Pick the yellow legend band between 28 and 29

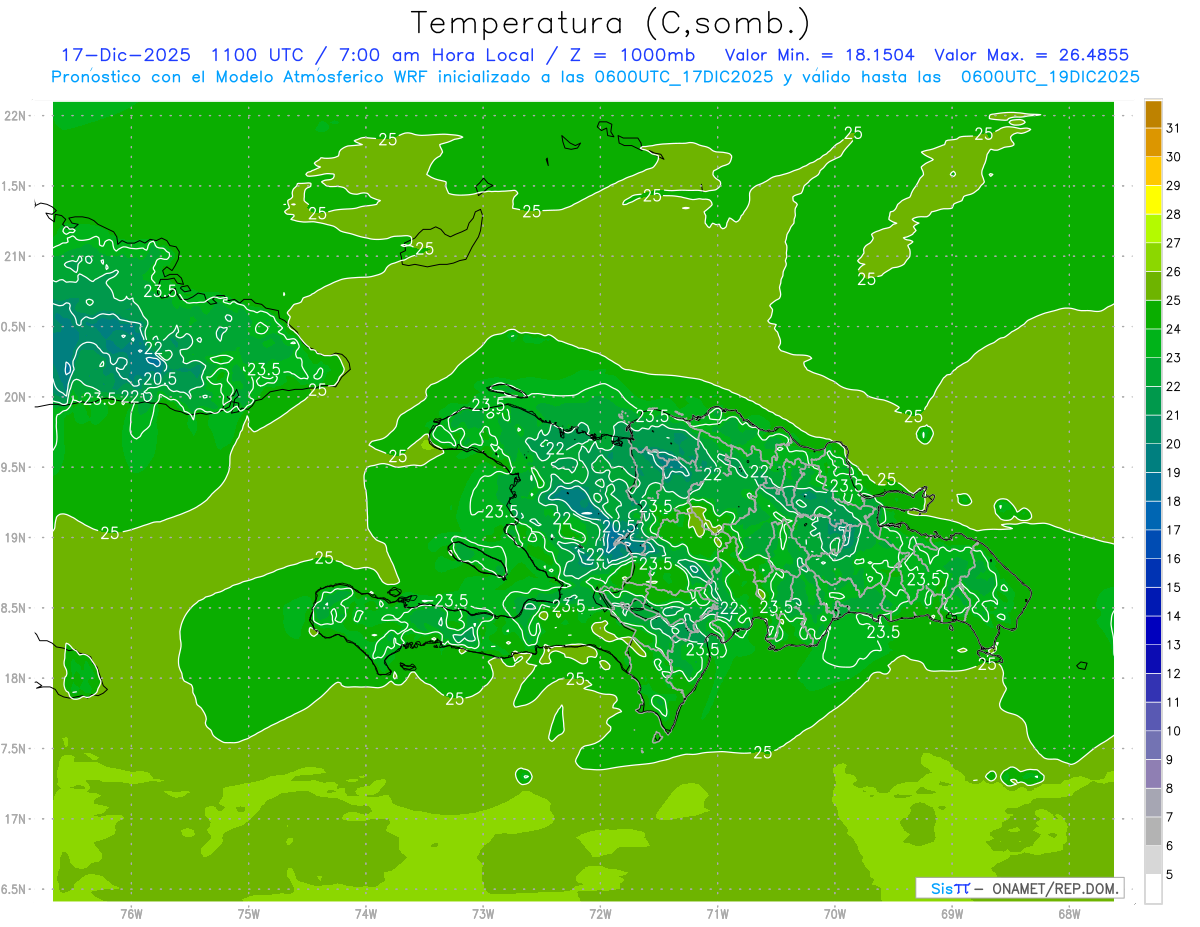[1153, 200]
